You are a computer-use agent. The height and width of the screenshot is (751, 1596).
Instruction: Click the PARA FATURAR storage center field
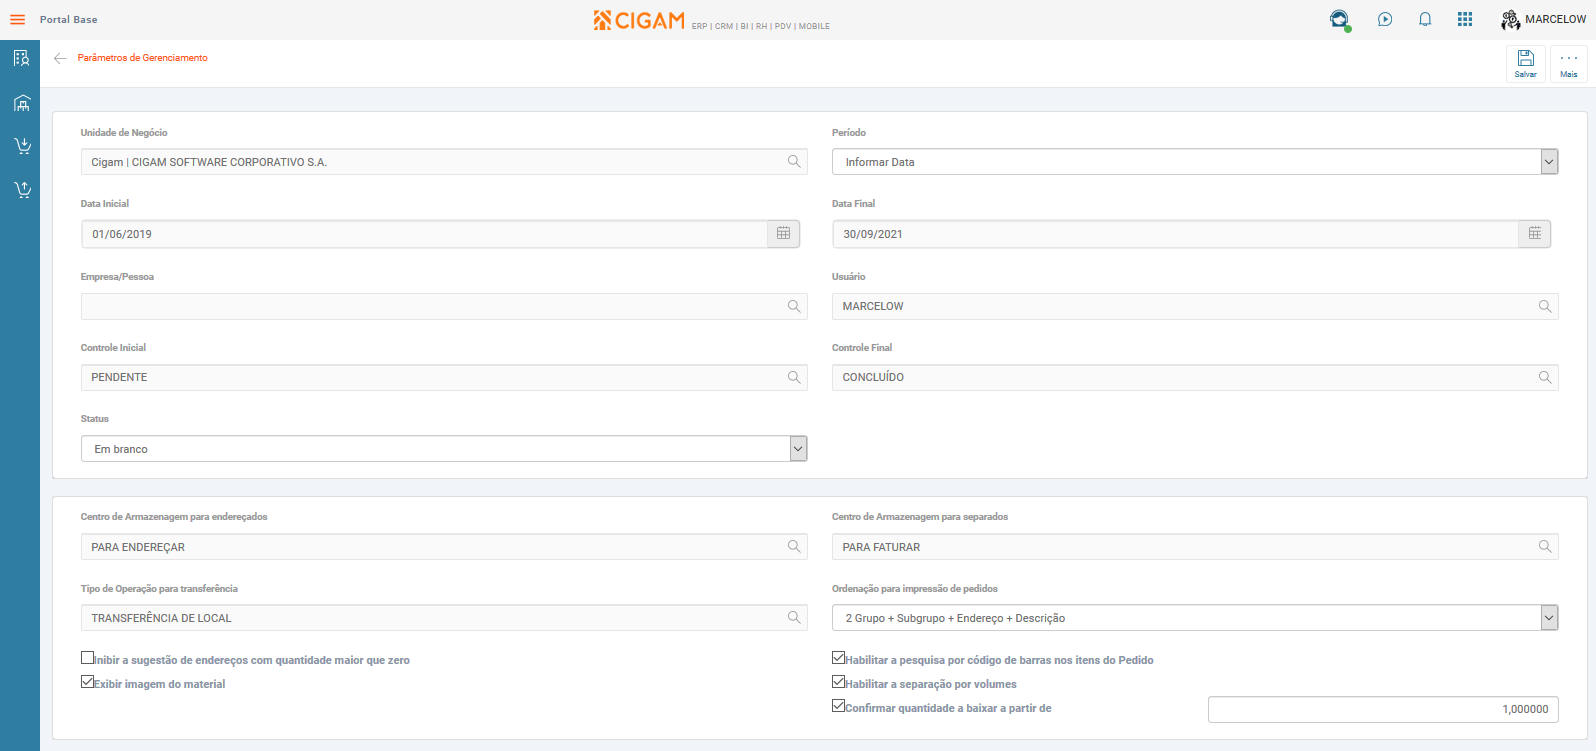pyautogui.click(x=1195, y=547)
